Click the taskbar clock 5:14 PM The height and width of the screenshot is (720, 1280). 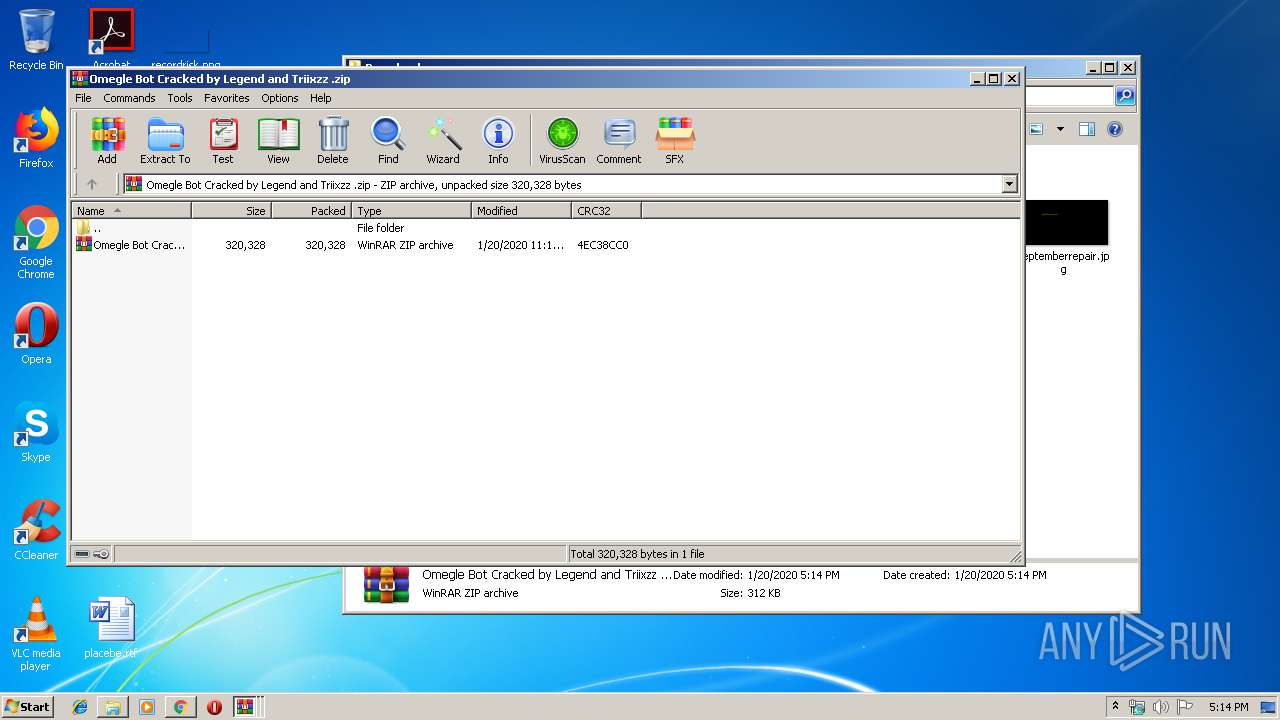(x=1228, y=707)
